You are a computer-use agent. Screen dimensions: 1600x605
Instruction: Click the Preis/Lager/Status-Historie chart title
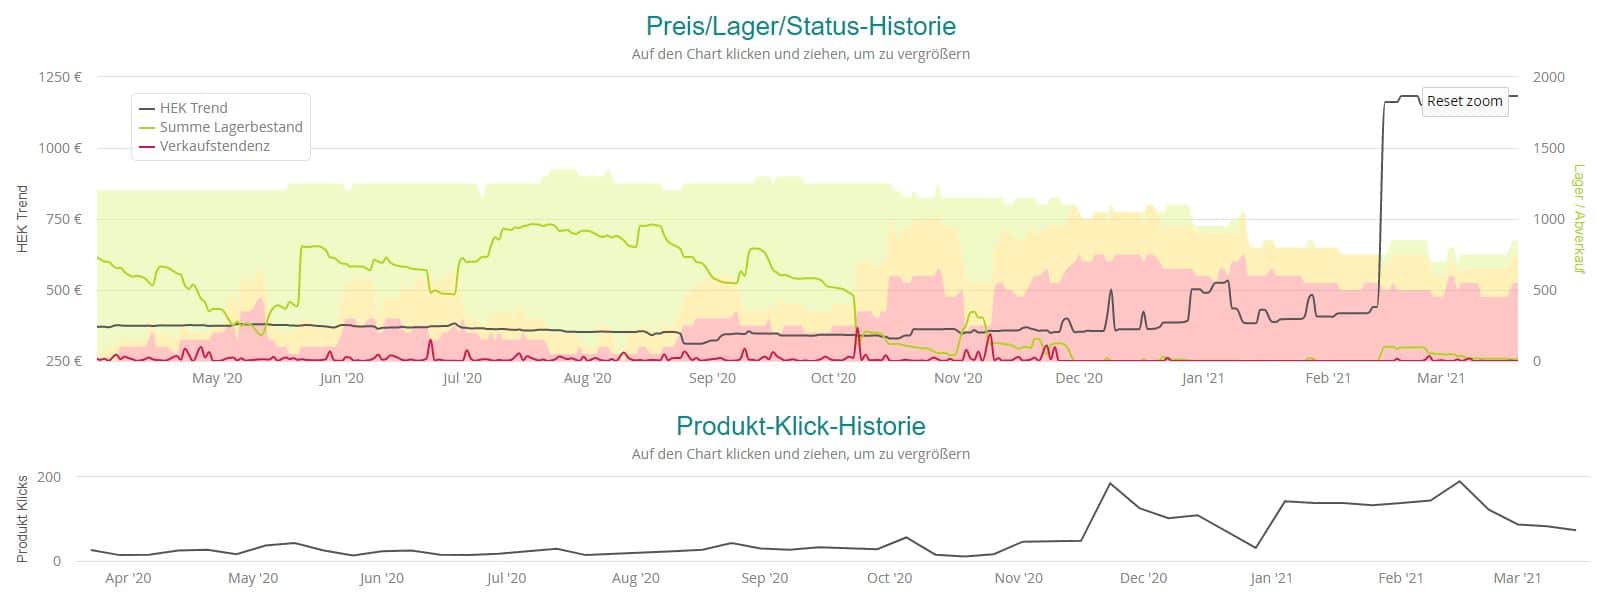[x=800, y=26]
